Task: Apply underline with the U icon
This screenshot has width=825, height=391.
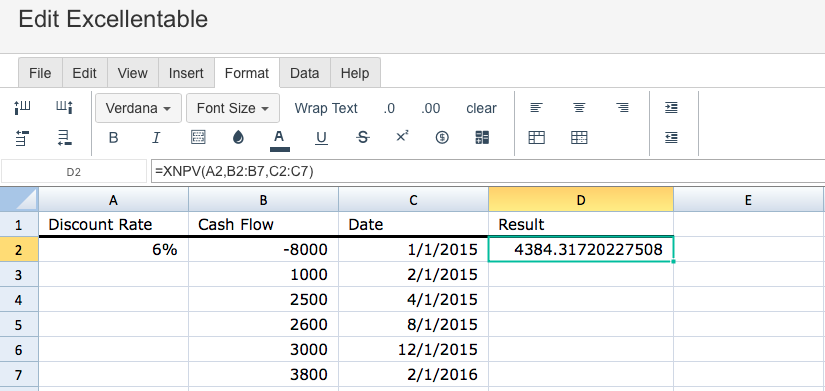Action: click(x=321, y=138)
